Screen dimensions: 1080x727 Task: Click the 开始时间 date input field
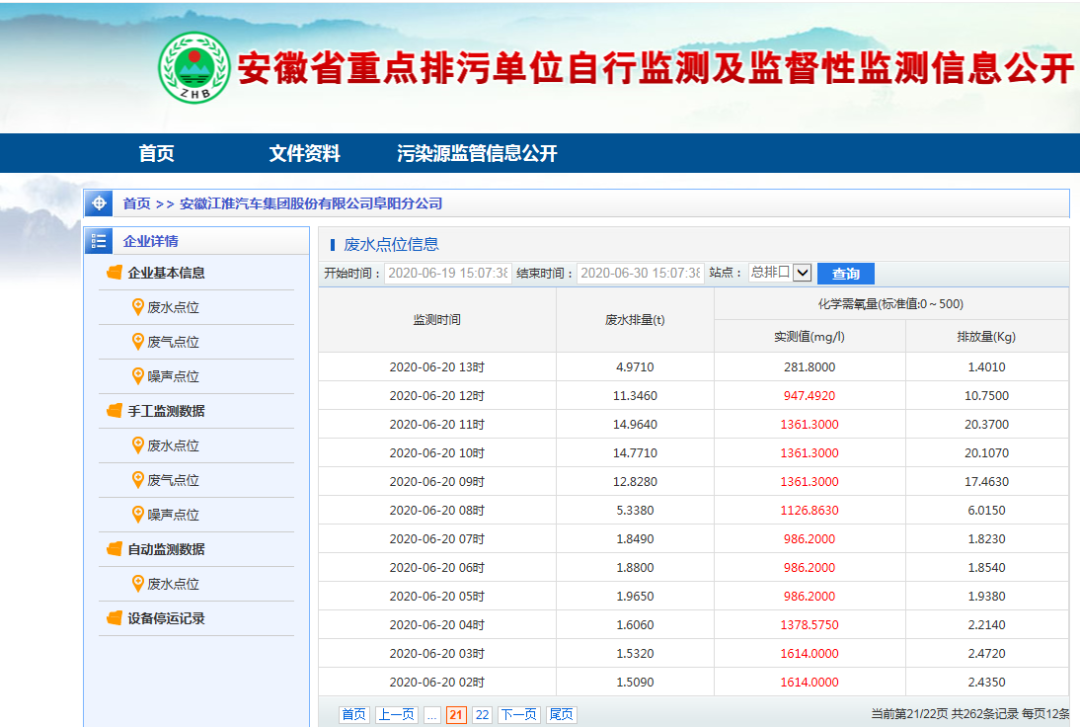448,273
